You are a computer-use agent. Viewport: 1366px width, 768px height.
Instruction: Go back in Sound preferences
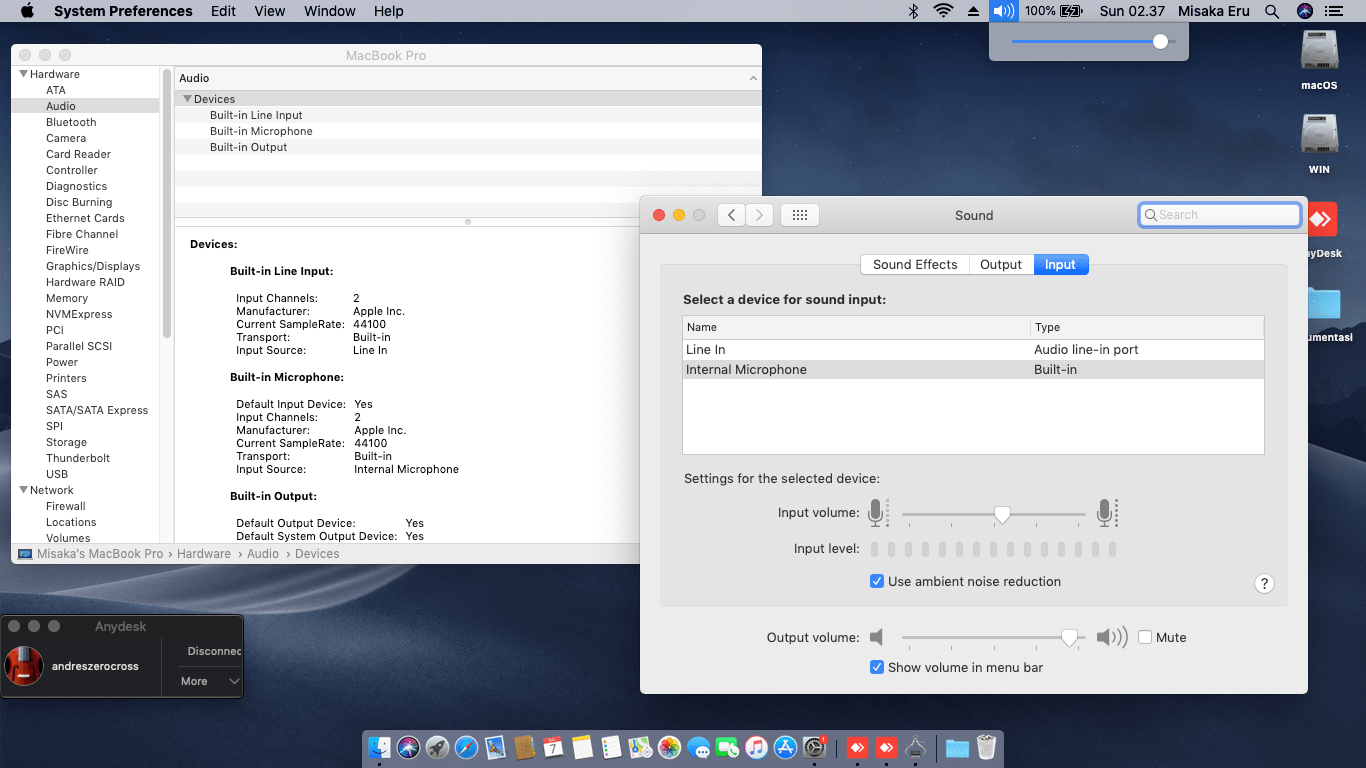pyautogui.click(x=731, y=215)
